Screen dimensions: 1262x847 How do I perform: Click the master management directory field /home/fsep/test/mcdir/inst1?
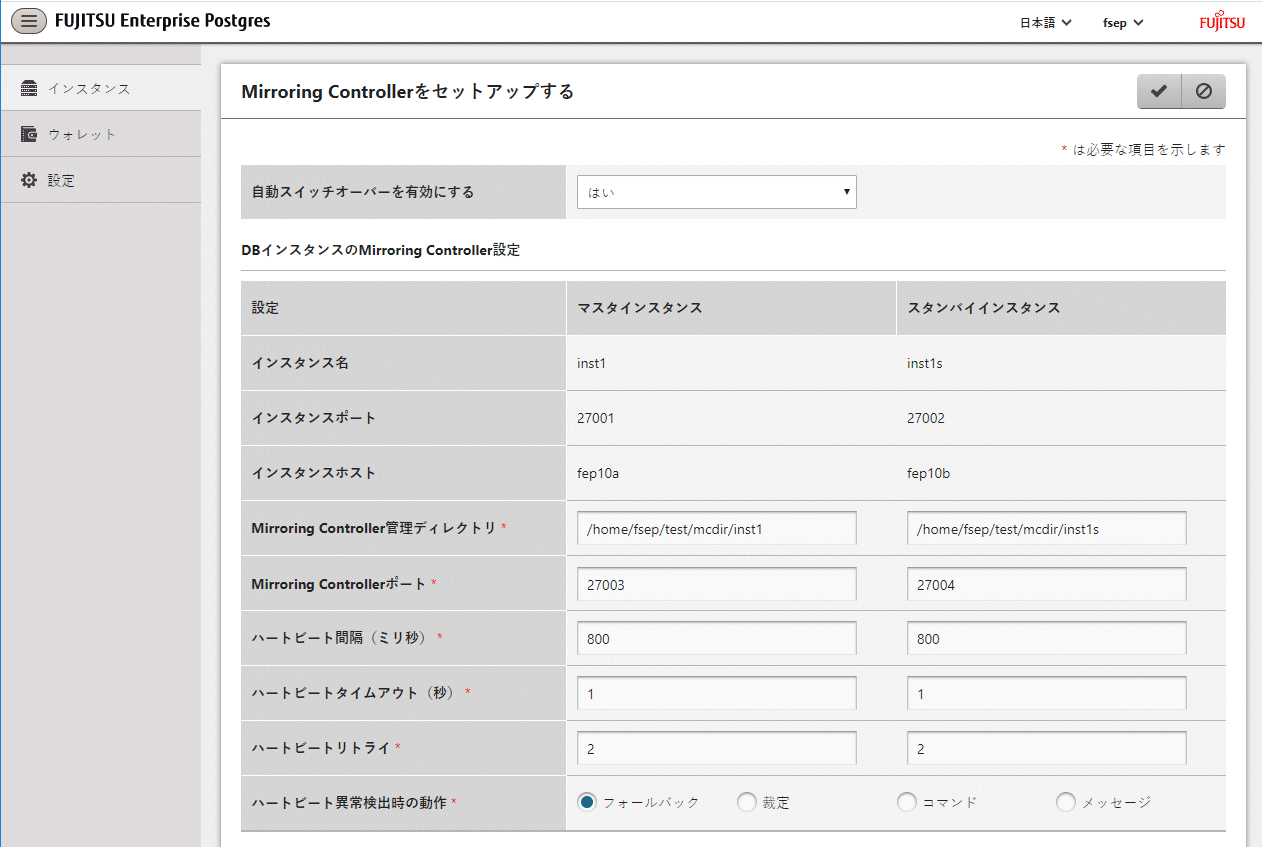point(716,529)
